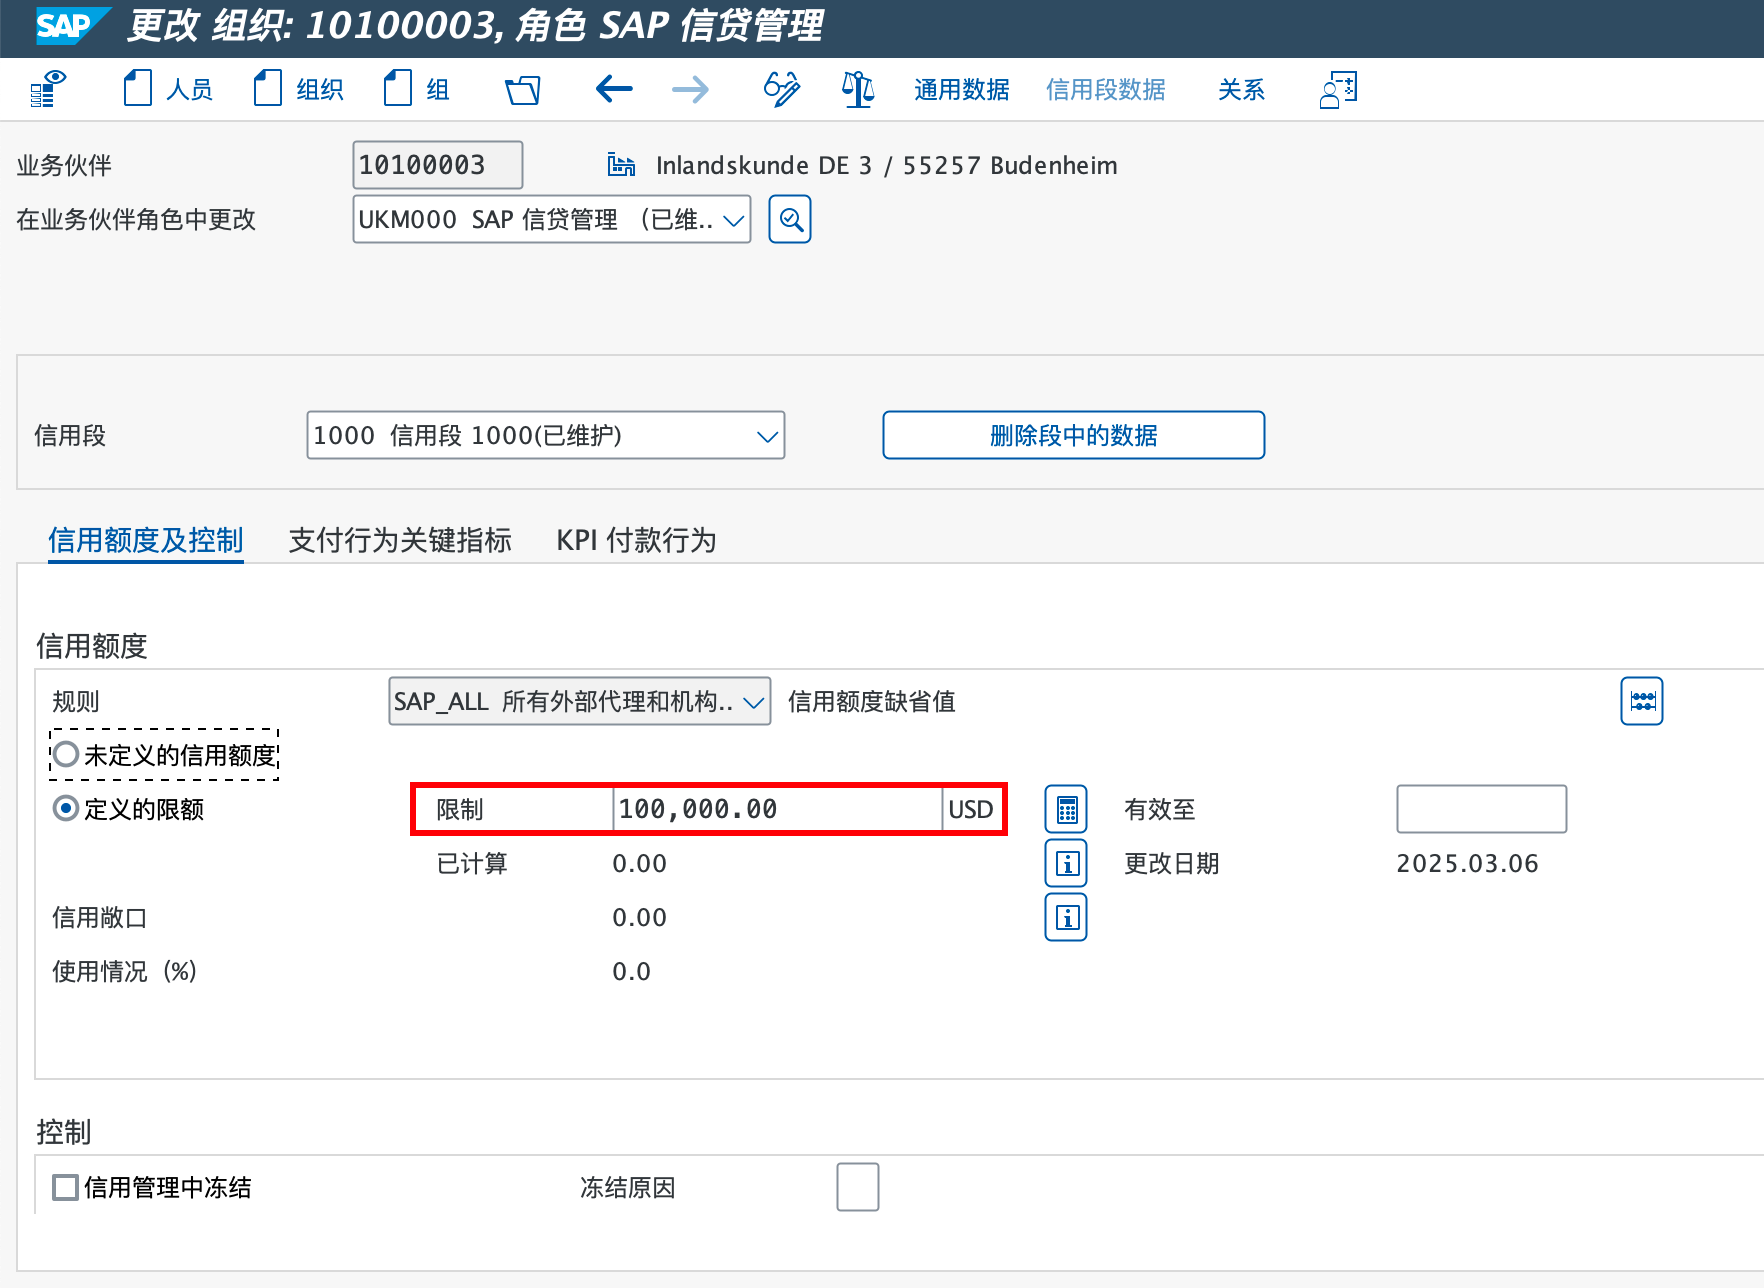1764x1288 pixels.
Task: Check 信用管理中冻结 checkbox
Action: (x=66, y=1187)
